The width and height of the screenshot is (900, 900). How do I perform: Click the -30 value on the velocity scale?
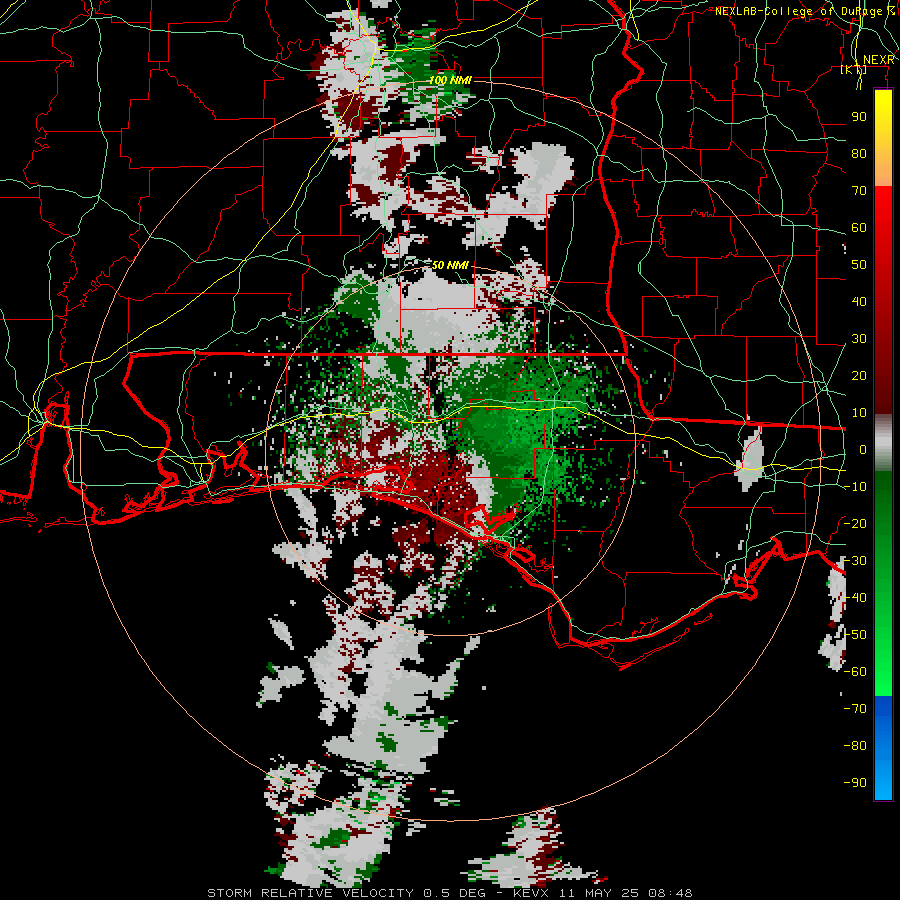[x=855, y=561]
